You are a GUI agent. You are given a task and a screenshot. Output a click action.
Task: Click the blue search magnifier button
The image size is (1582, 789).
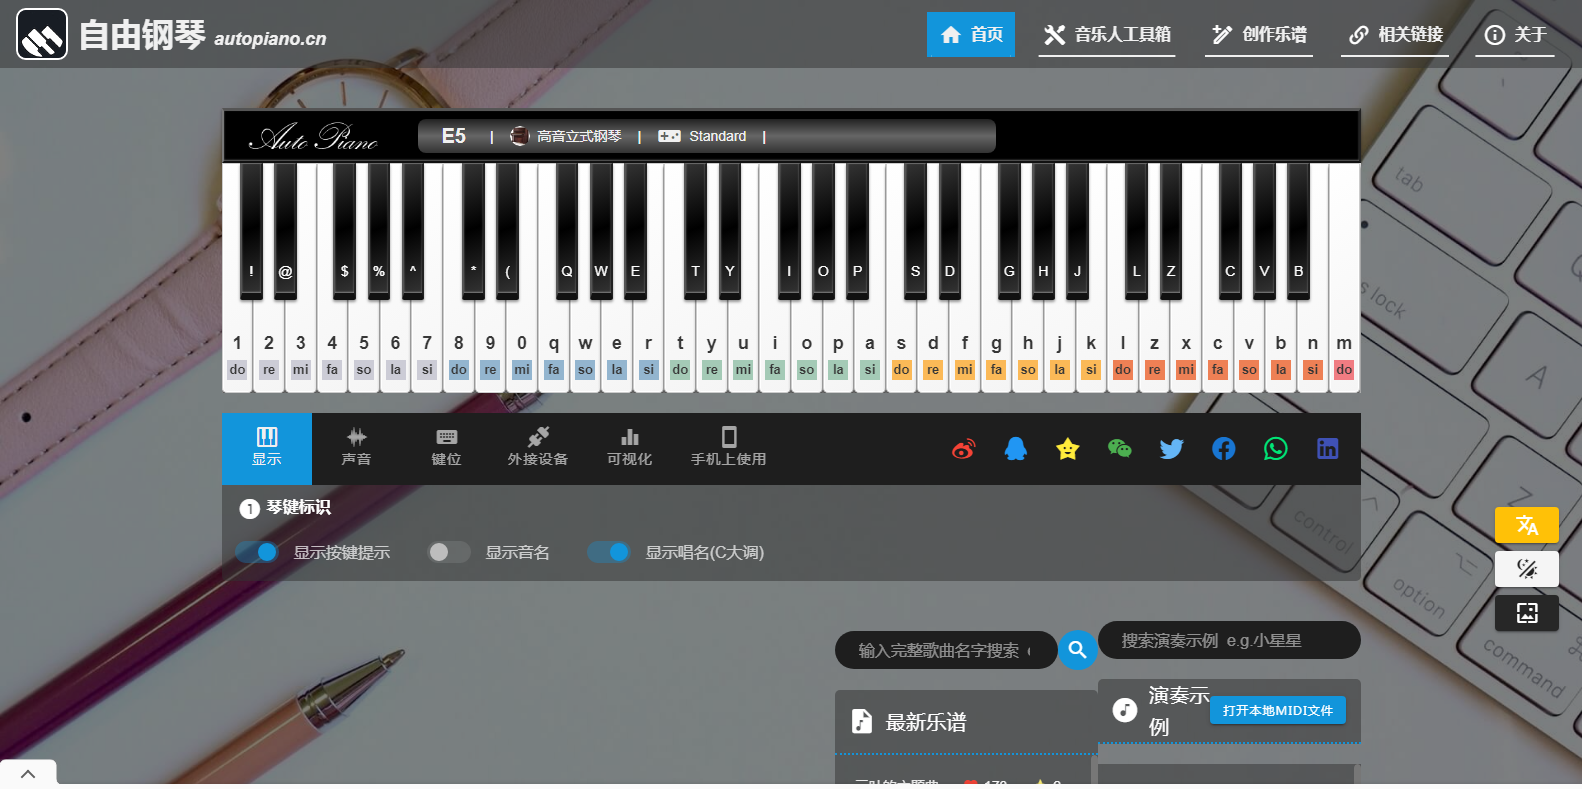1077,650
